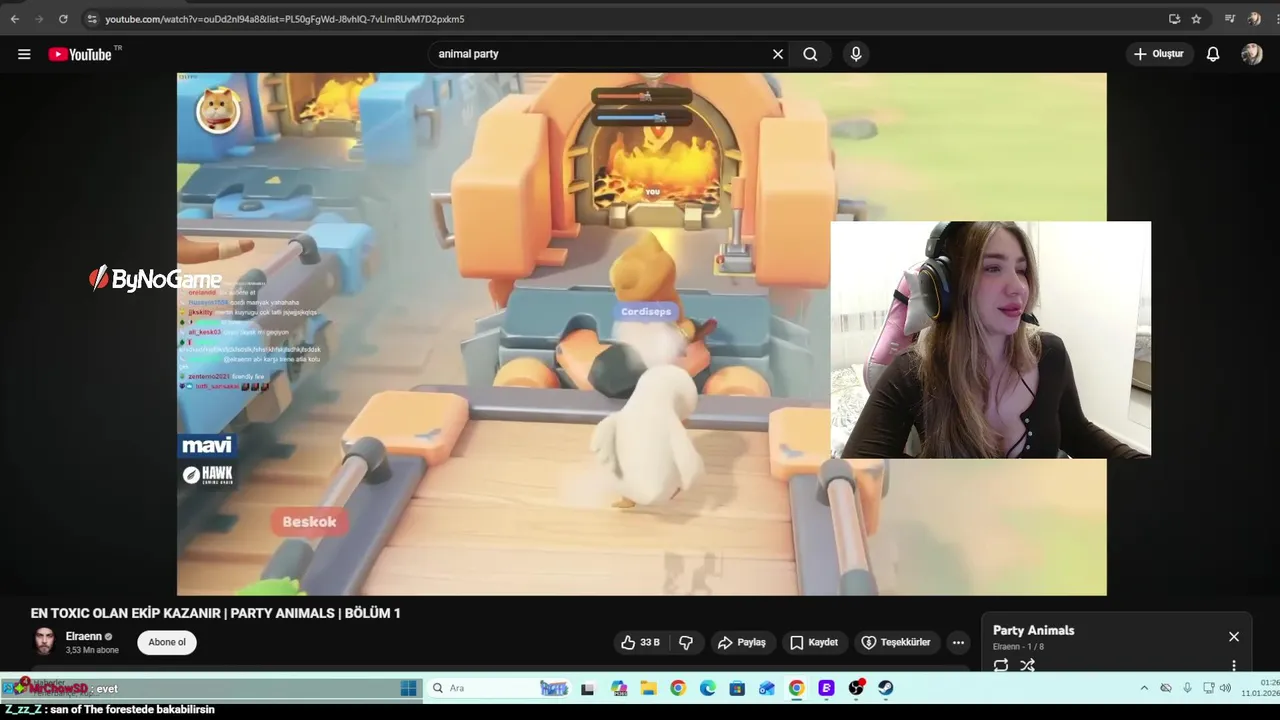Send thanks via Teşekkürler button
This screenshot has width=1280, height=720.
coord(896,642)
